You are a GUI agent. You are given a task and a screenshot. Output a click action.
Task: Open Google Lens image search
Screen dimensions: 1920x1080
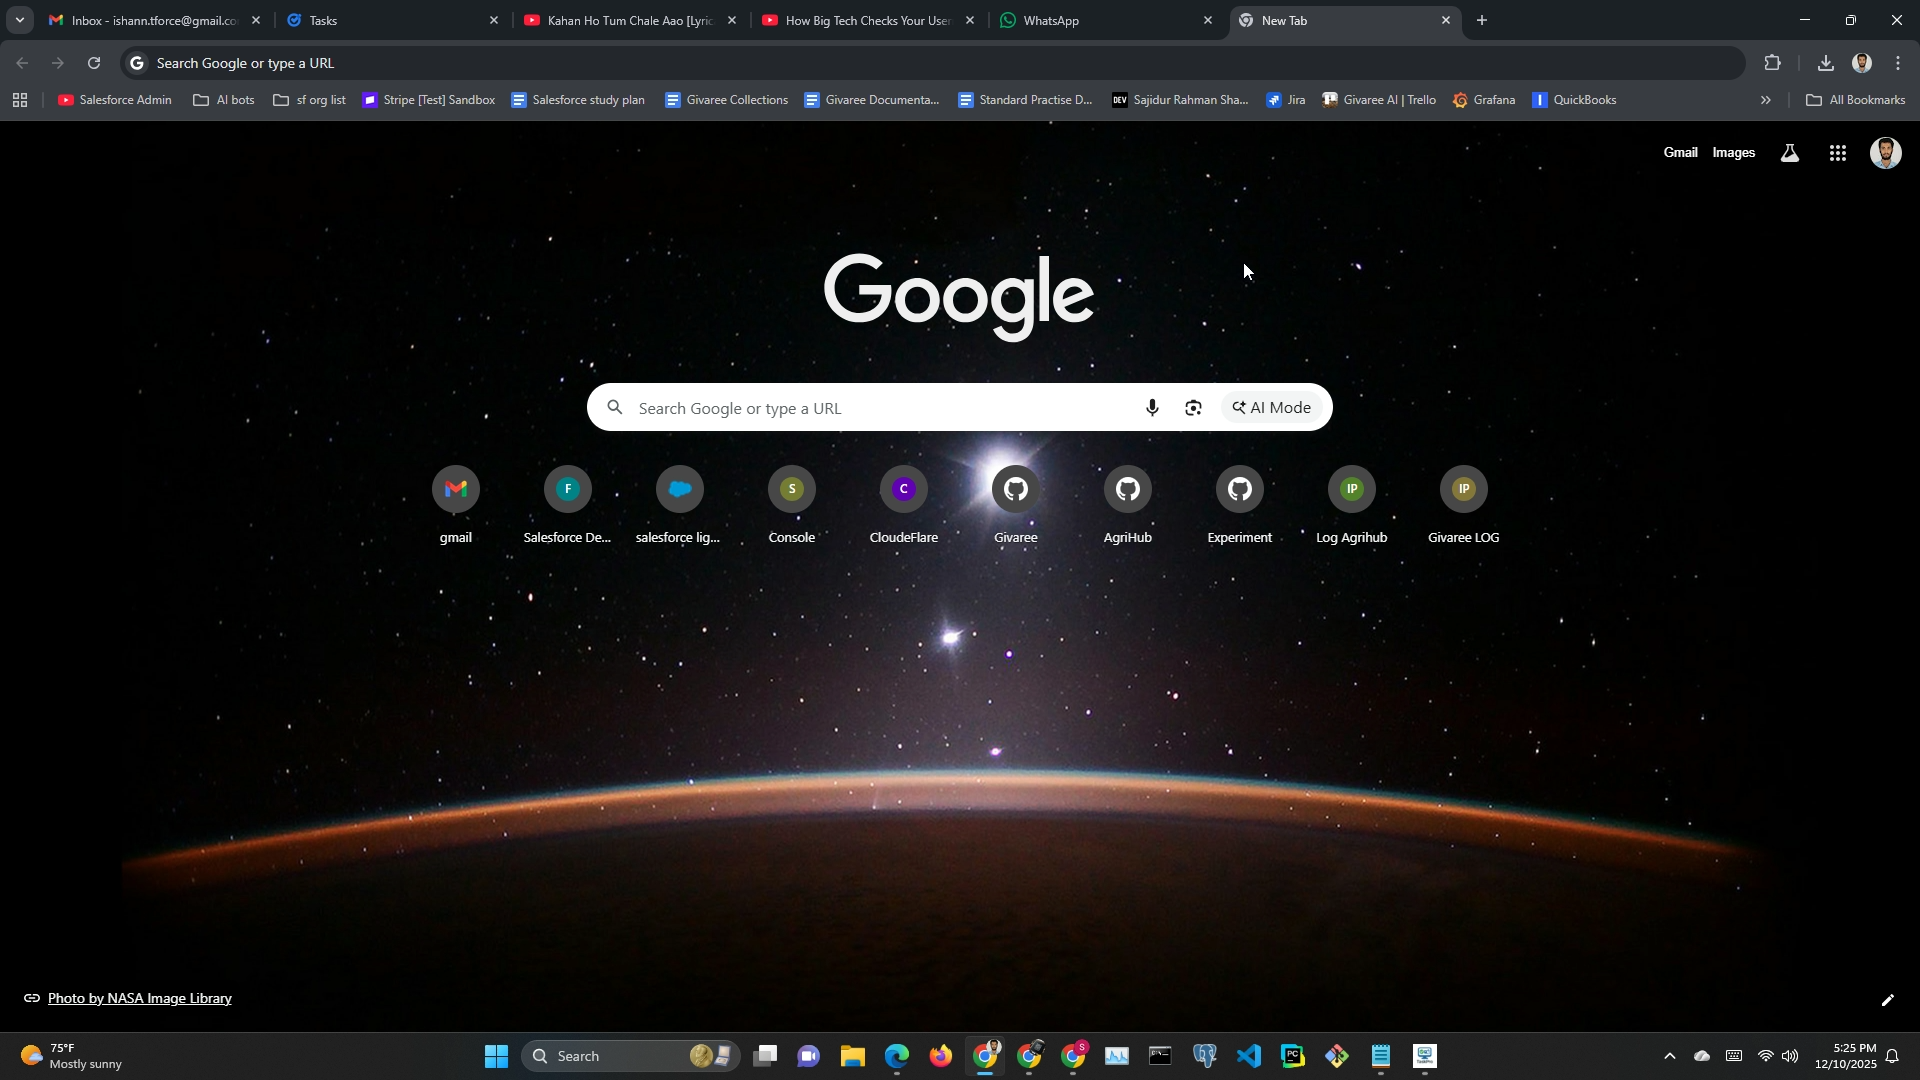click(x=1193, y=408)
